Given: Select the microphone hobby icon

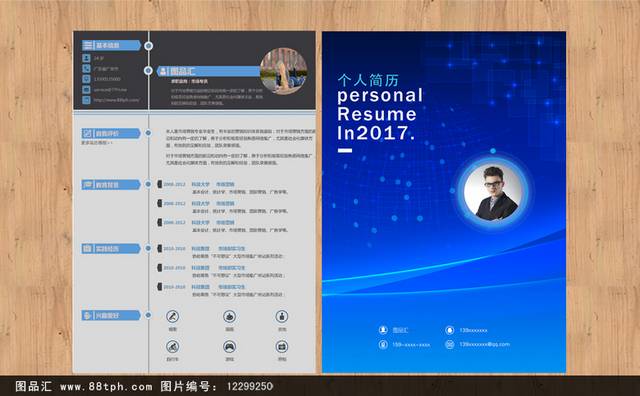Looking at the screenshot, I should [x=173, y=316].
